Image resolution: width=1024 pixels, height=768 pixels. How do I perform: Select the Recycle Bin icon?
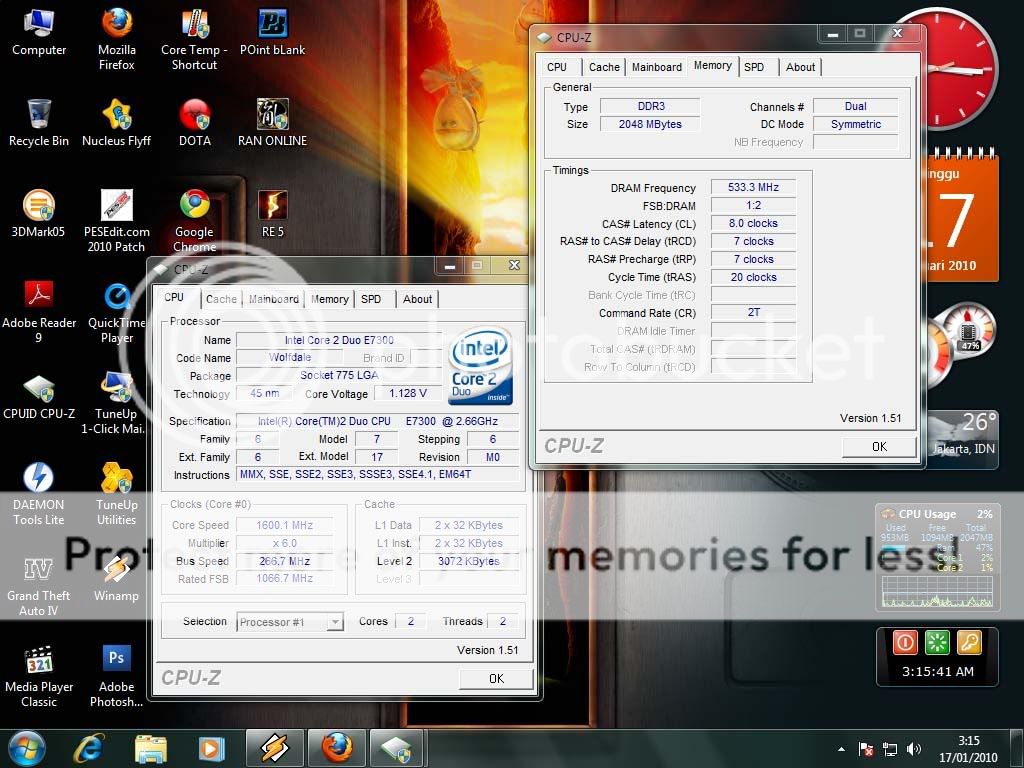coord(39,123)
